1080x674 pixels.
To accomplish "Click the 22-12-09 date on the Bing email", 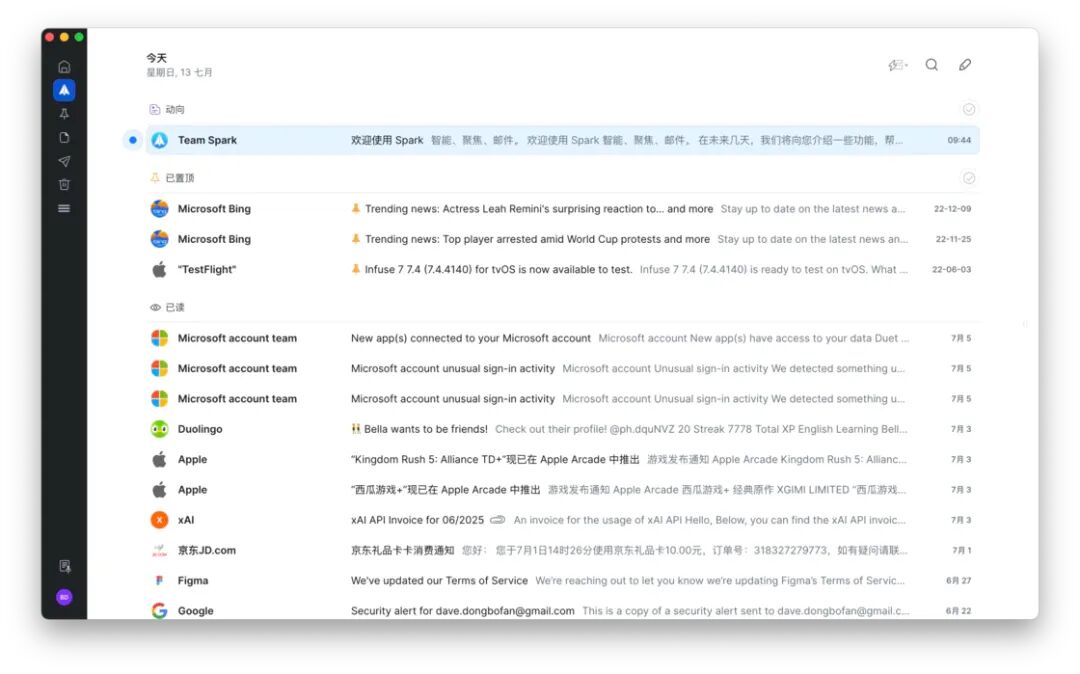I will 952,209.
